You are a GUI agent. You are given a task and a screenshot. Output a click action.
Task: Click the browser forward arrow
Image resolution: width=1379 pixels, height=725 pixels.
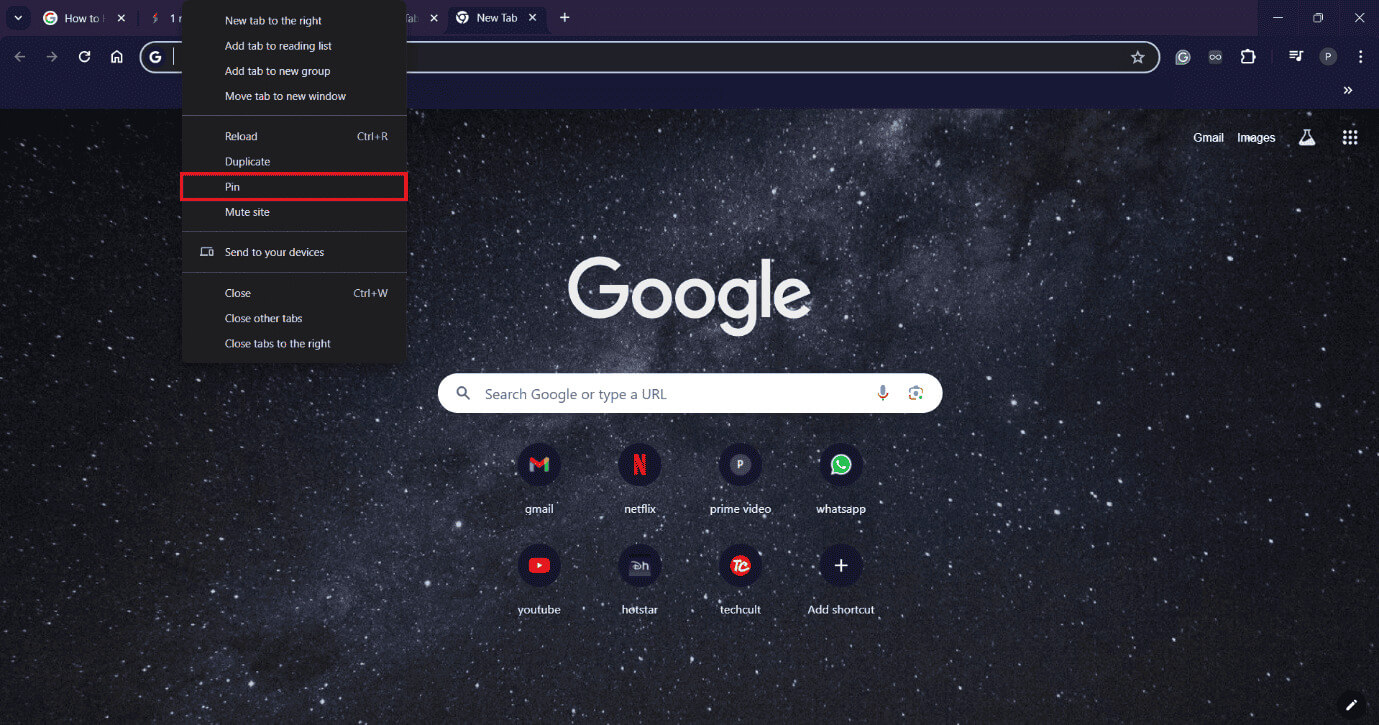[x=52, y=57]
